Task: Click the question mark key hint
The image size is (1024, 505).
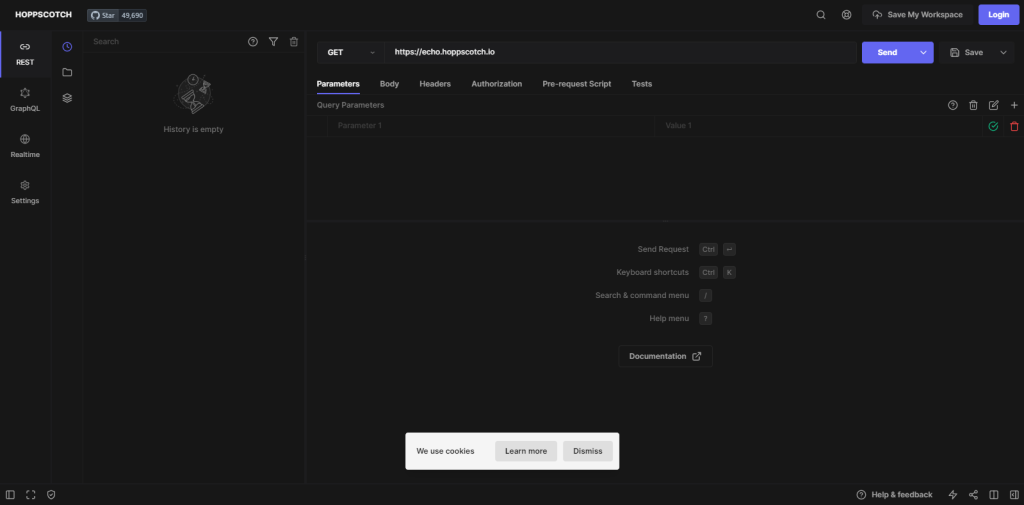Action: [x=705, y=319]
